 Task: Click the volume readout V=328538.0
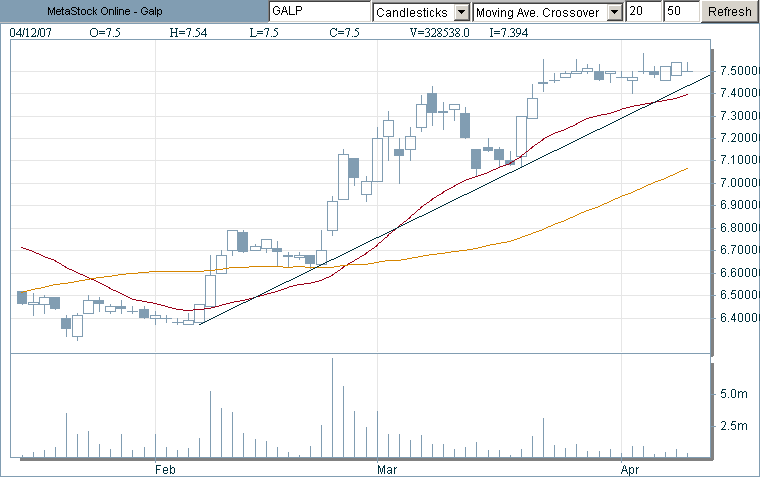(439, 33)
